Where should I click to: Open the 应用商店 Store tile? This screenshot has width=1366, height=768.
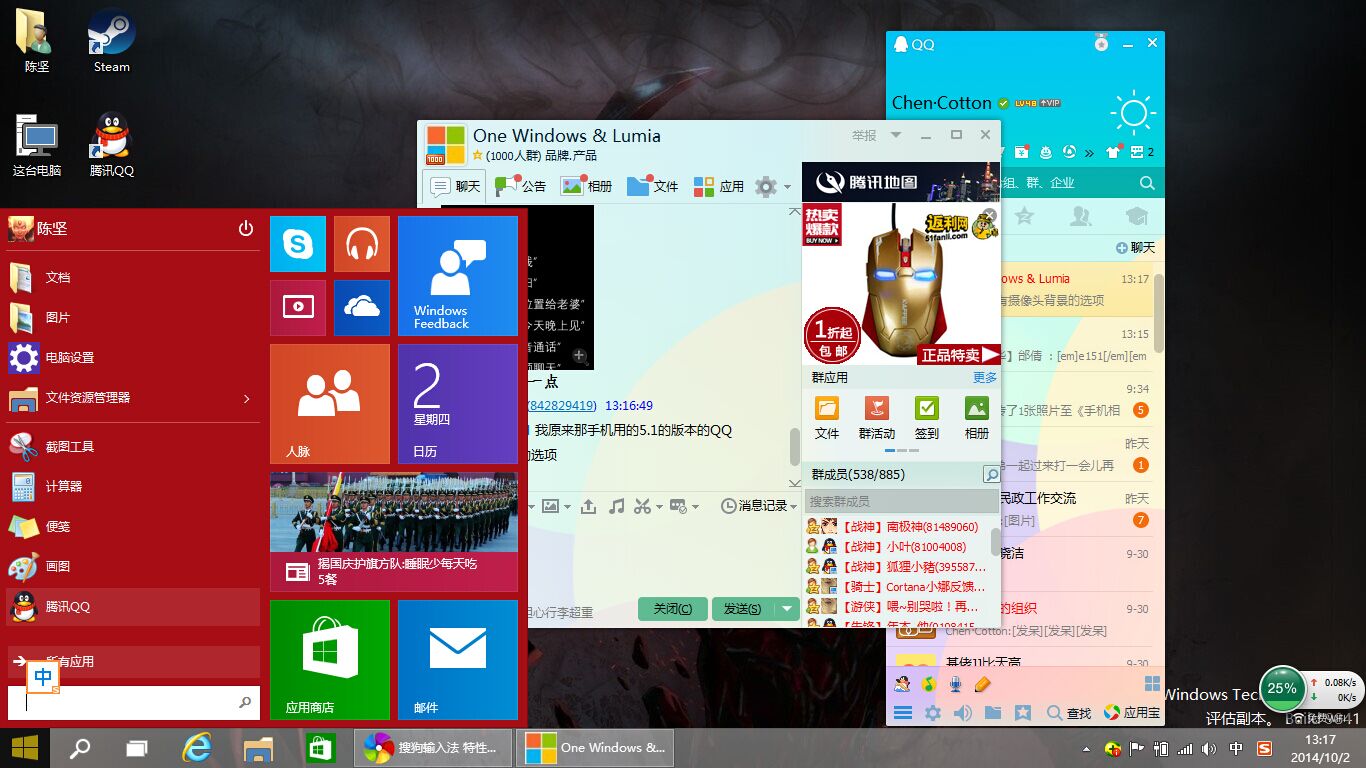coord(330,660)
